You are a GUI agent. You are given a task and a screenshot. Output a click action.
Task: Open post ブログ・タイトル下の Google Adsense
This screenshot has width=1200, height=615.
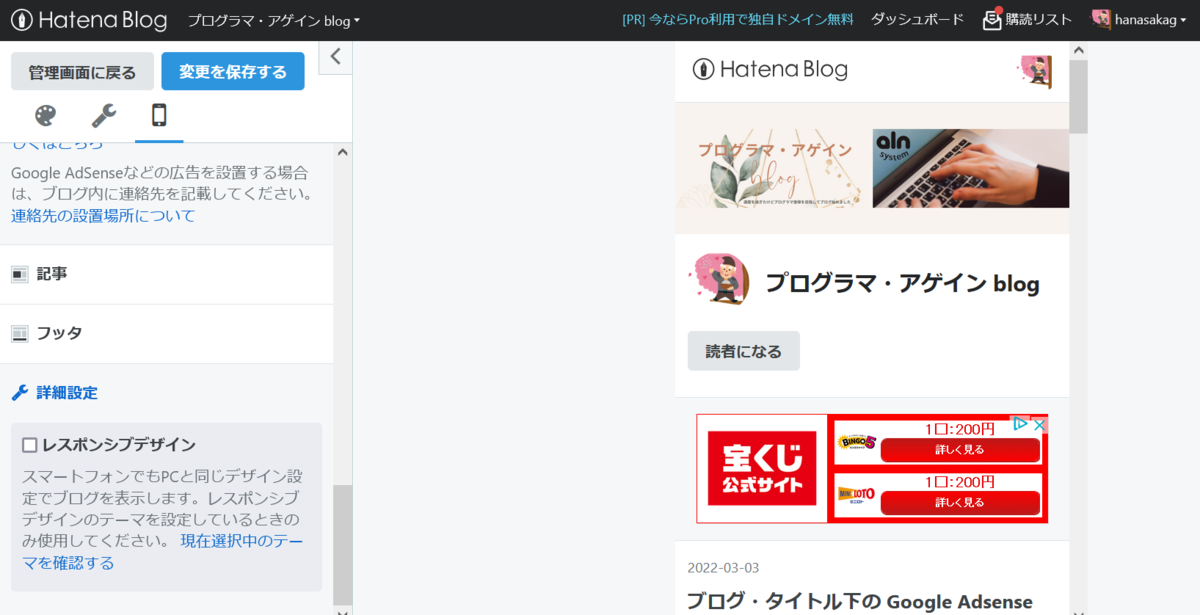click(859, 601)
